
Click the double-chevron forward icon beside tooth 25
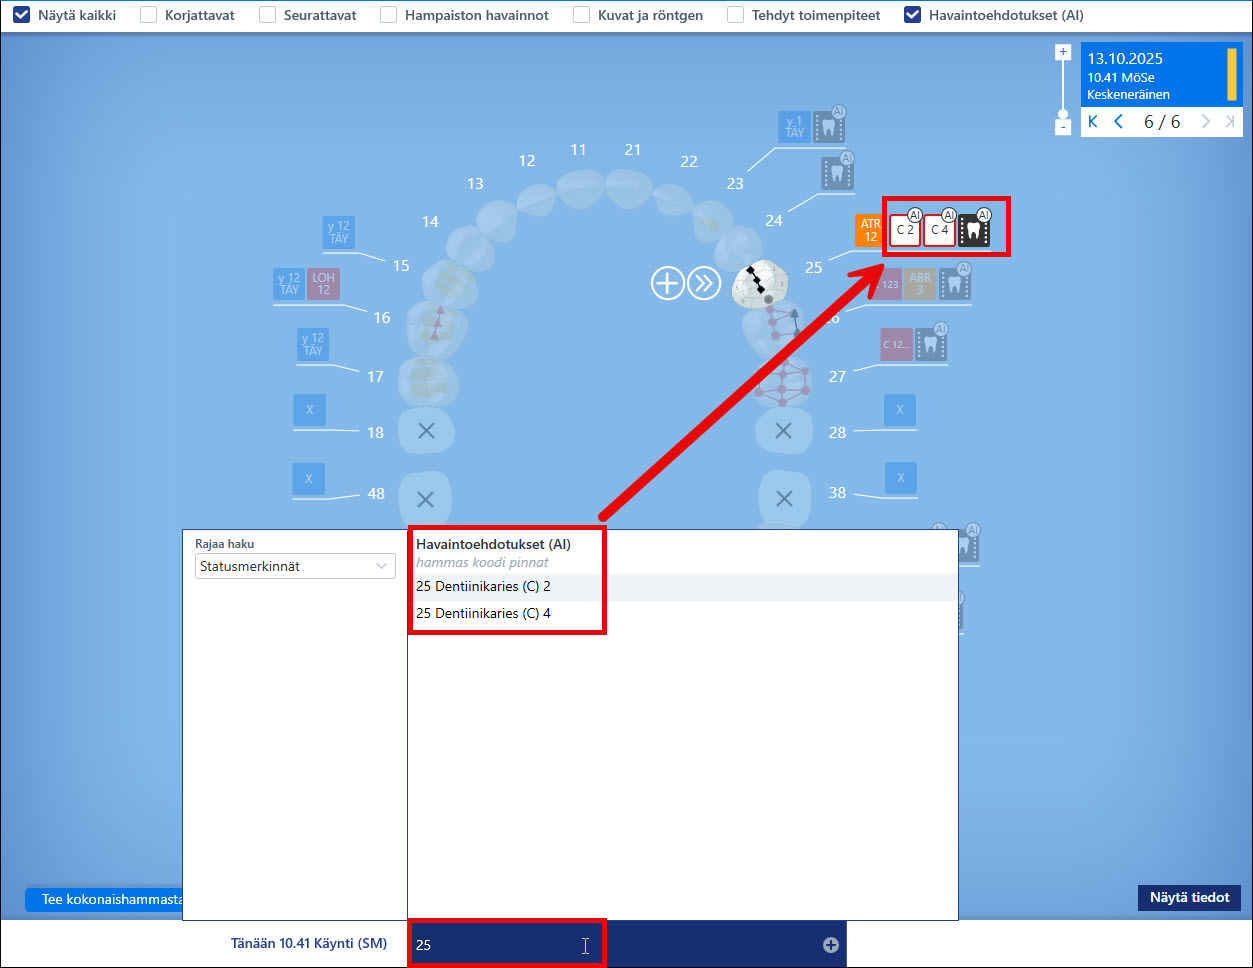(x=703, y=283)
